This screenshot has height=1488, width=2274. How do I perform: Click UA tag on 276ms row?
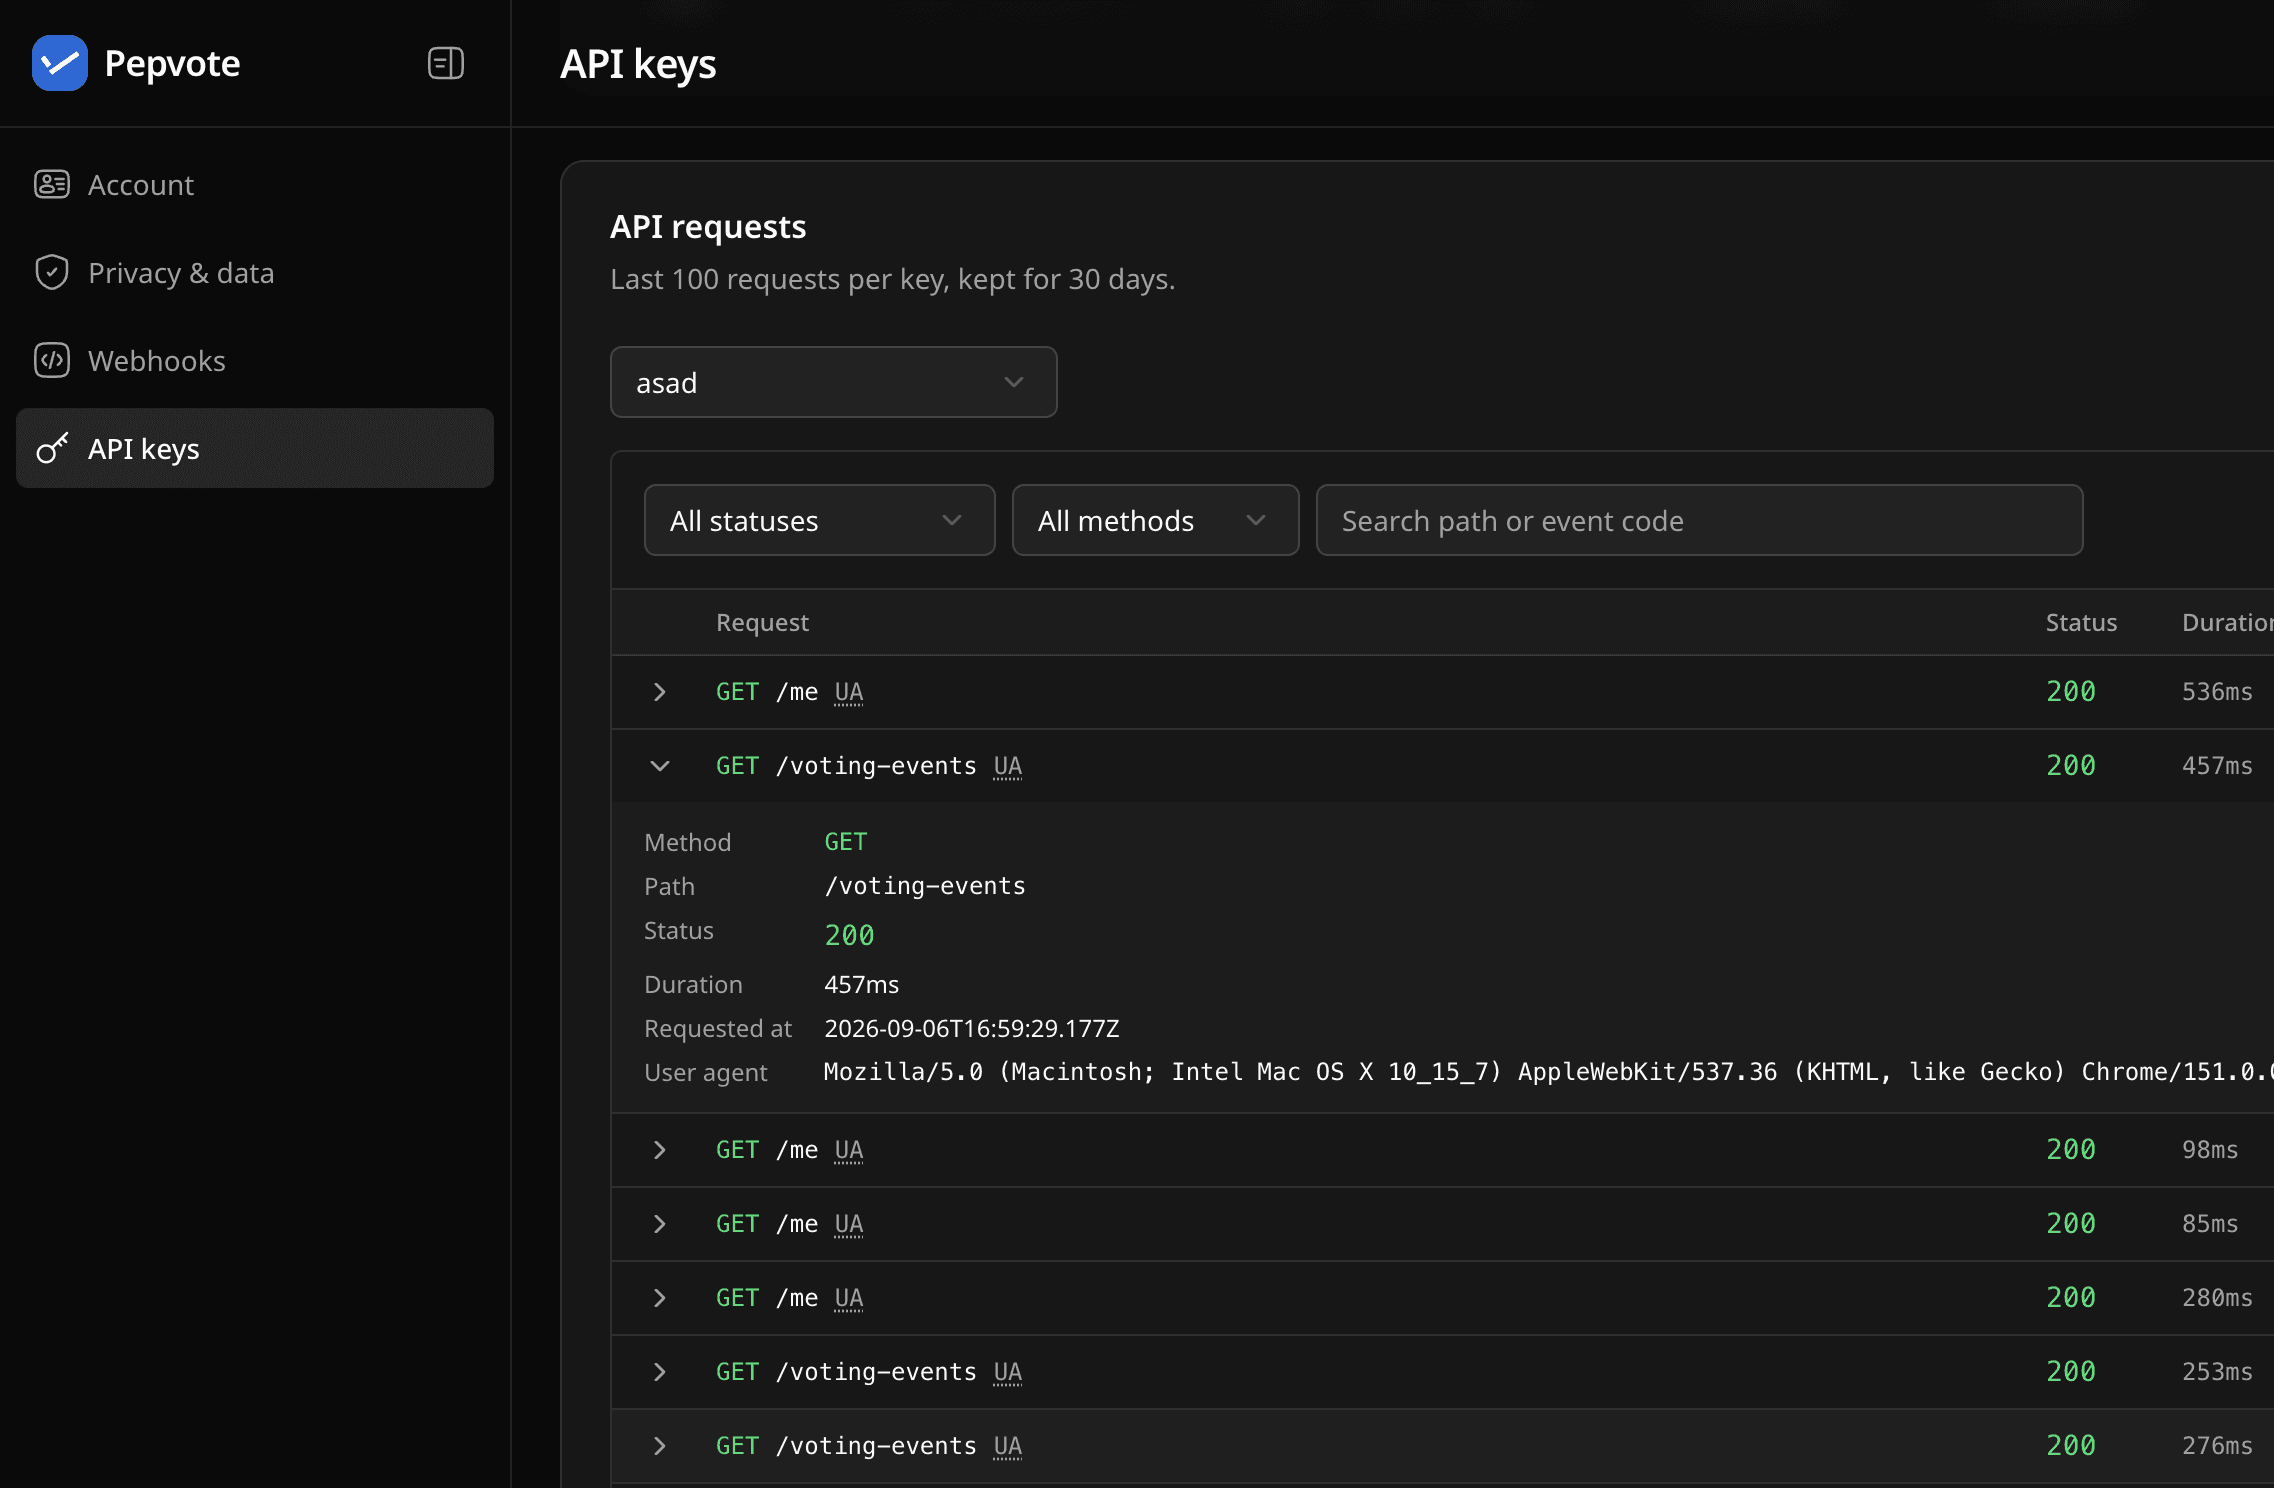1008,1446
